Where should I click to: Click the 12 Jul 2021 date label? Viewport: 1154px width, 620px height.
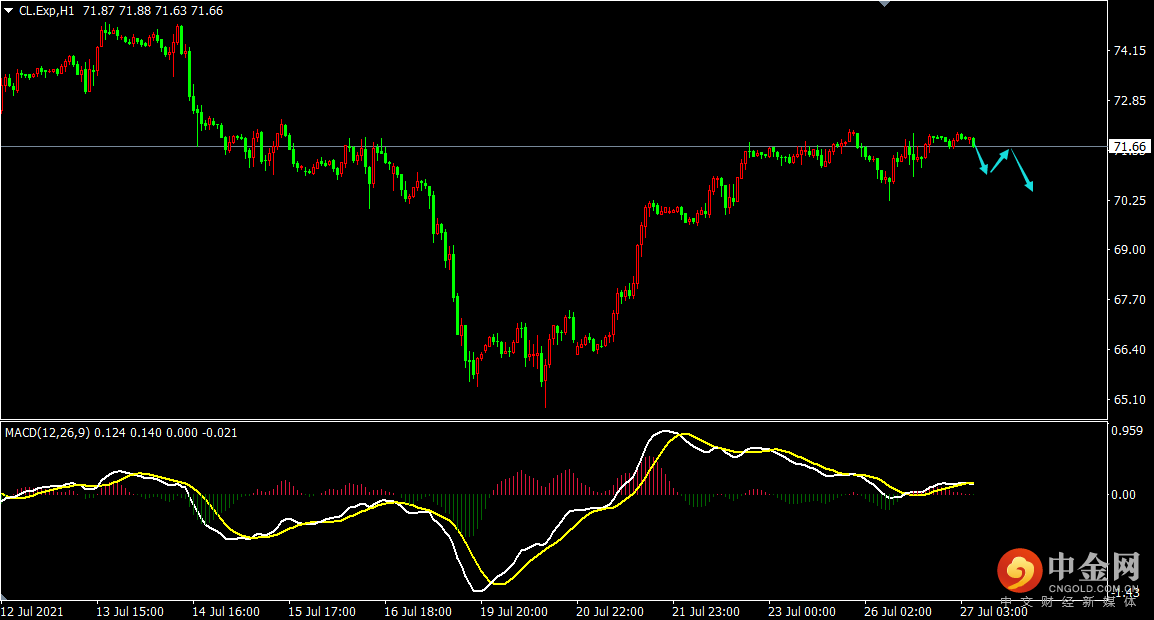pyautogui.click(x=32, y=611)
